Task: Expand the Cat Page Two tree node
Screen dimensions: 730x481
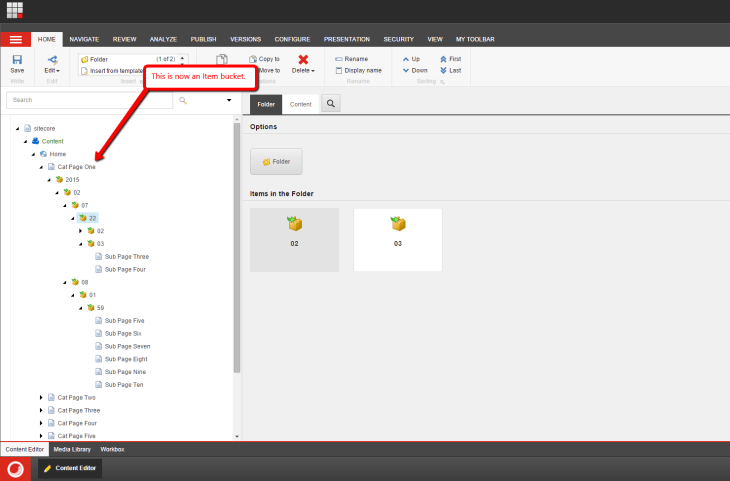Action: coord(41,397)
